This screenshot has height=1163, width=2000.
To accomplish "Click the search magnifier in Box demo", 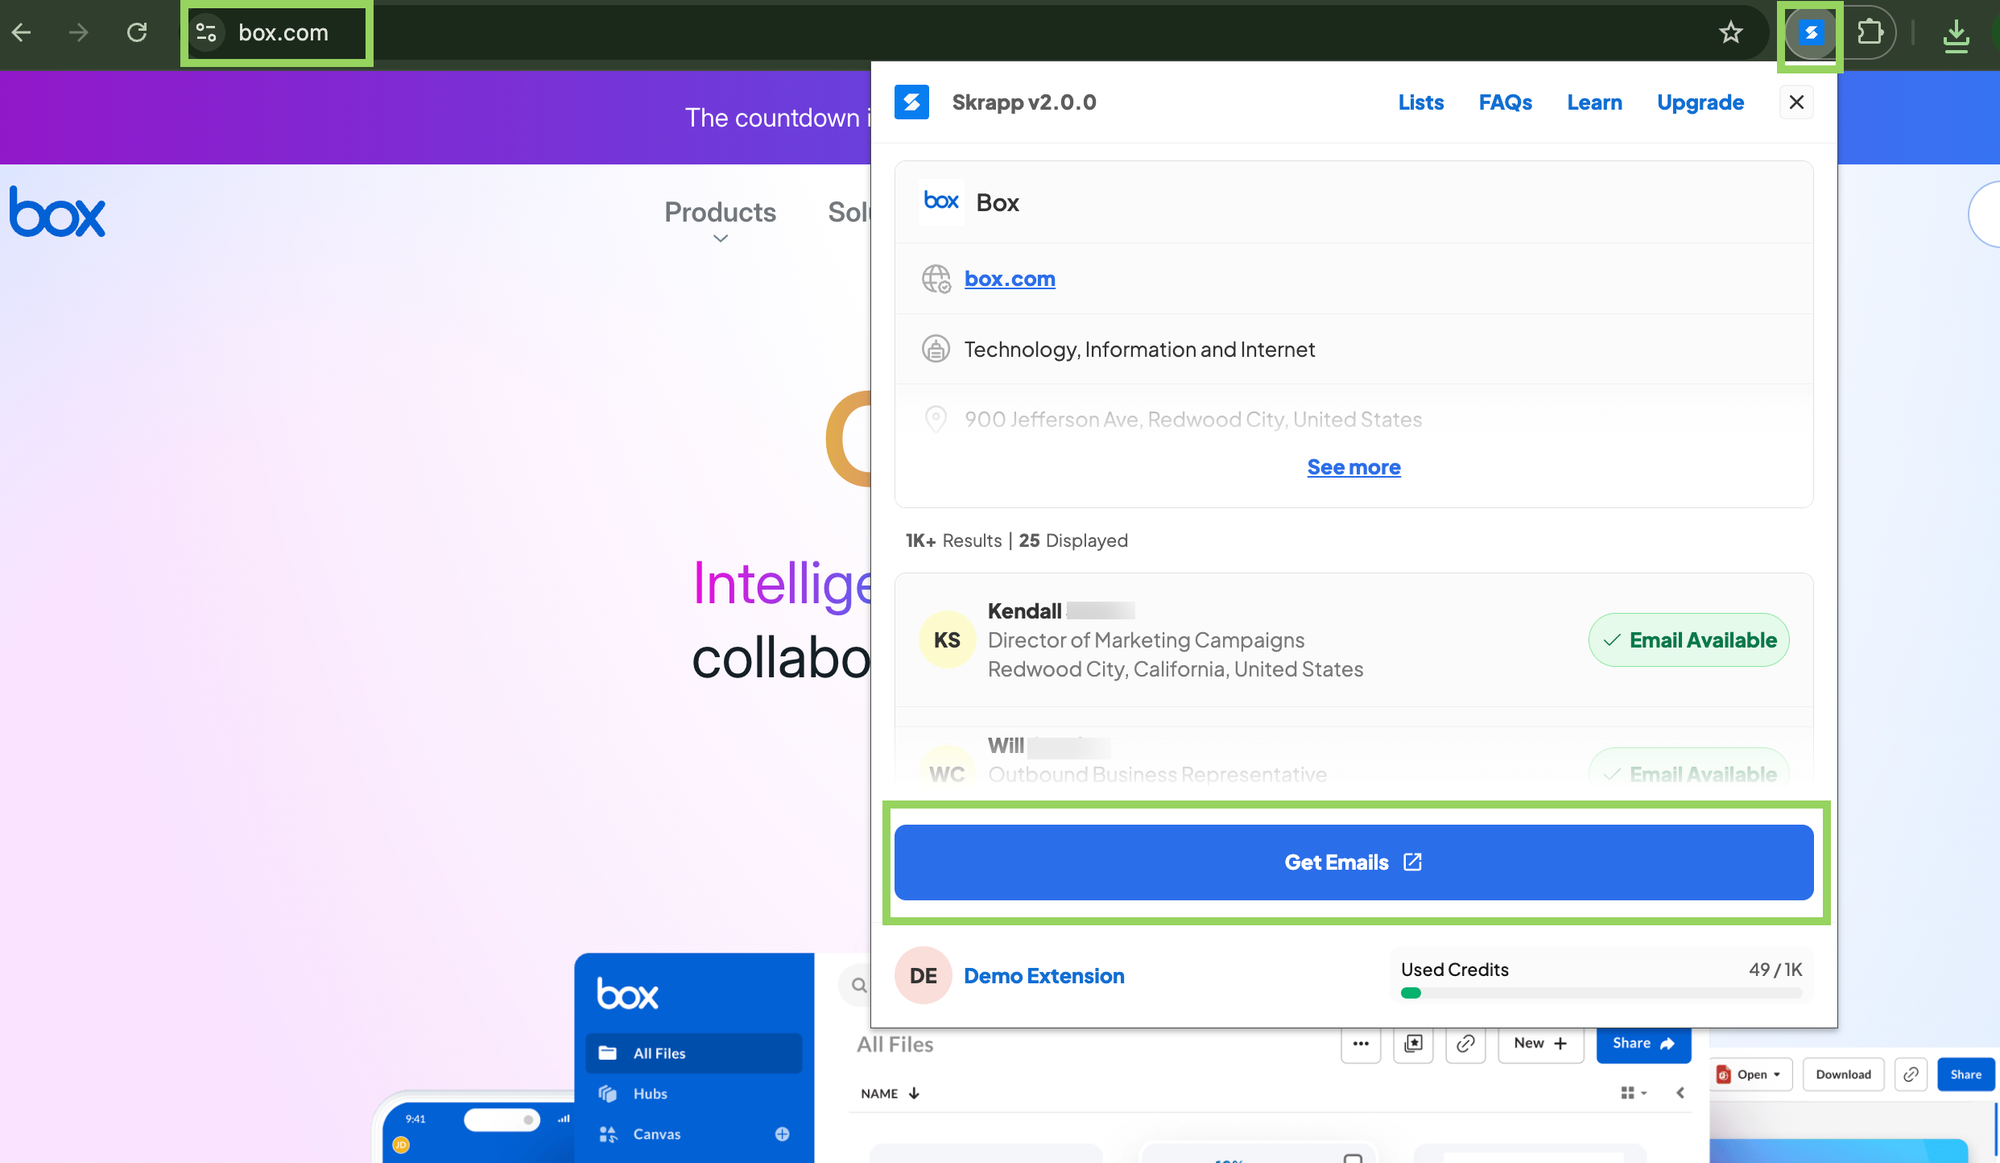I will (859, 985).
